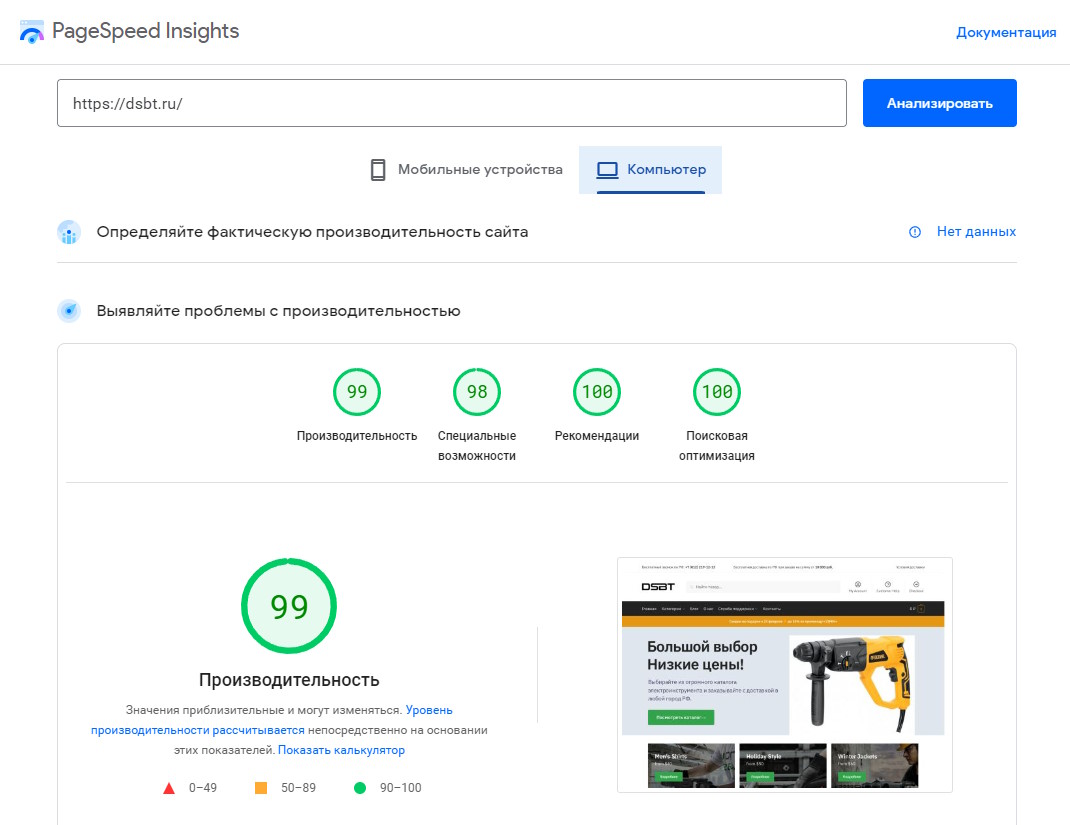Click the field data chart icon

coord(69,232)
